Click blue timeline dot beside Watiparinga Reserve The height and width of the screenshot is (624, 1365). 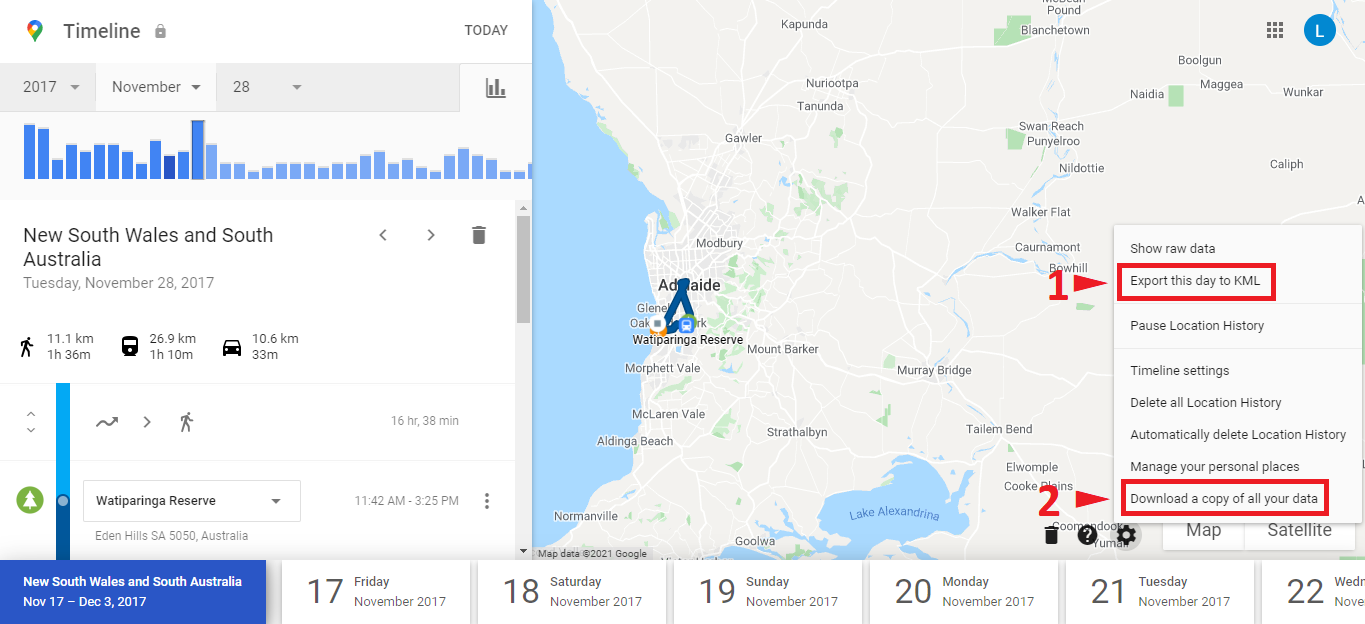click(x=63, y=500)
